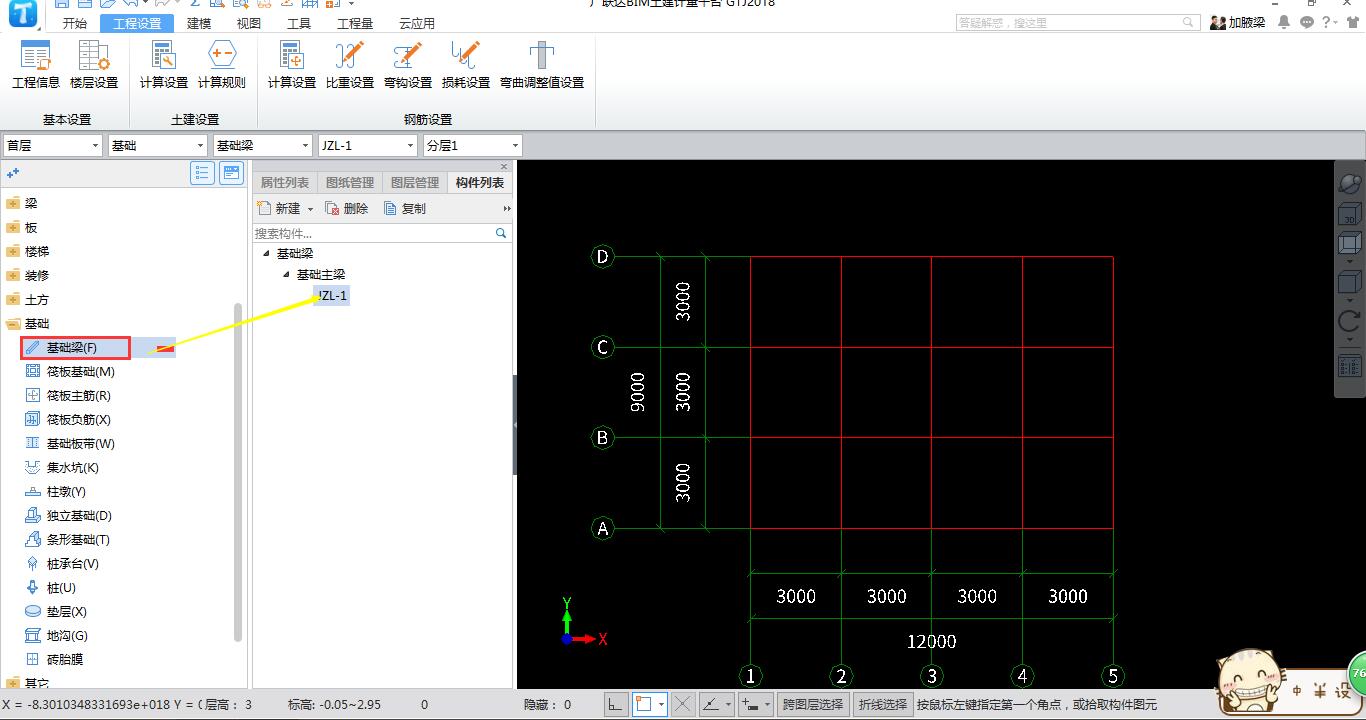Collapse the 基础梁 tree node
The height and width of the screenshot is (720, 1366).
click(266, 253)
